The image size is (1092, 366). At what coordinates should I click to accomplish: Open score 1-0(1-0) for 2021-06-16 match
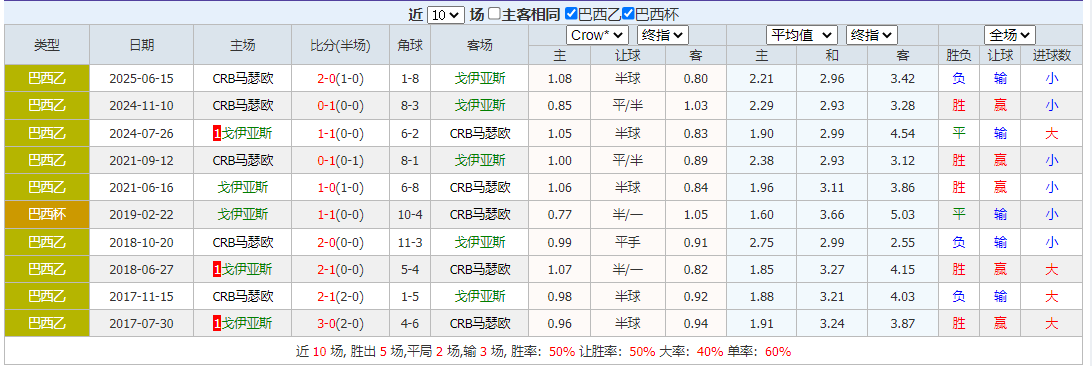[340, 187]
